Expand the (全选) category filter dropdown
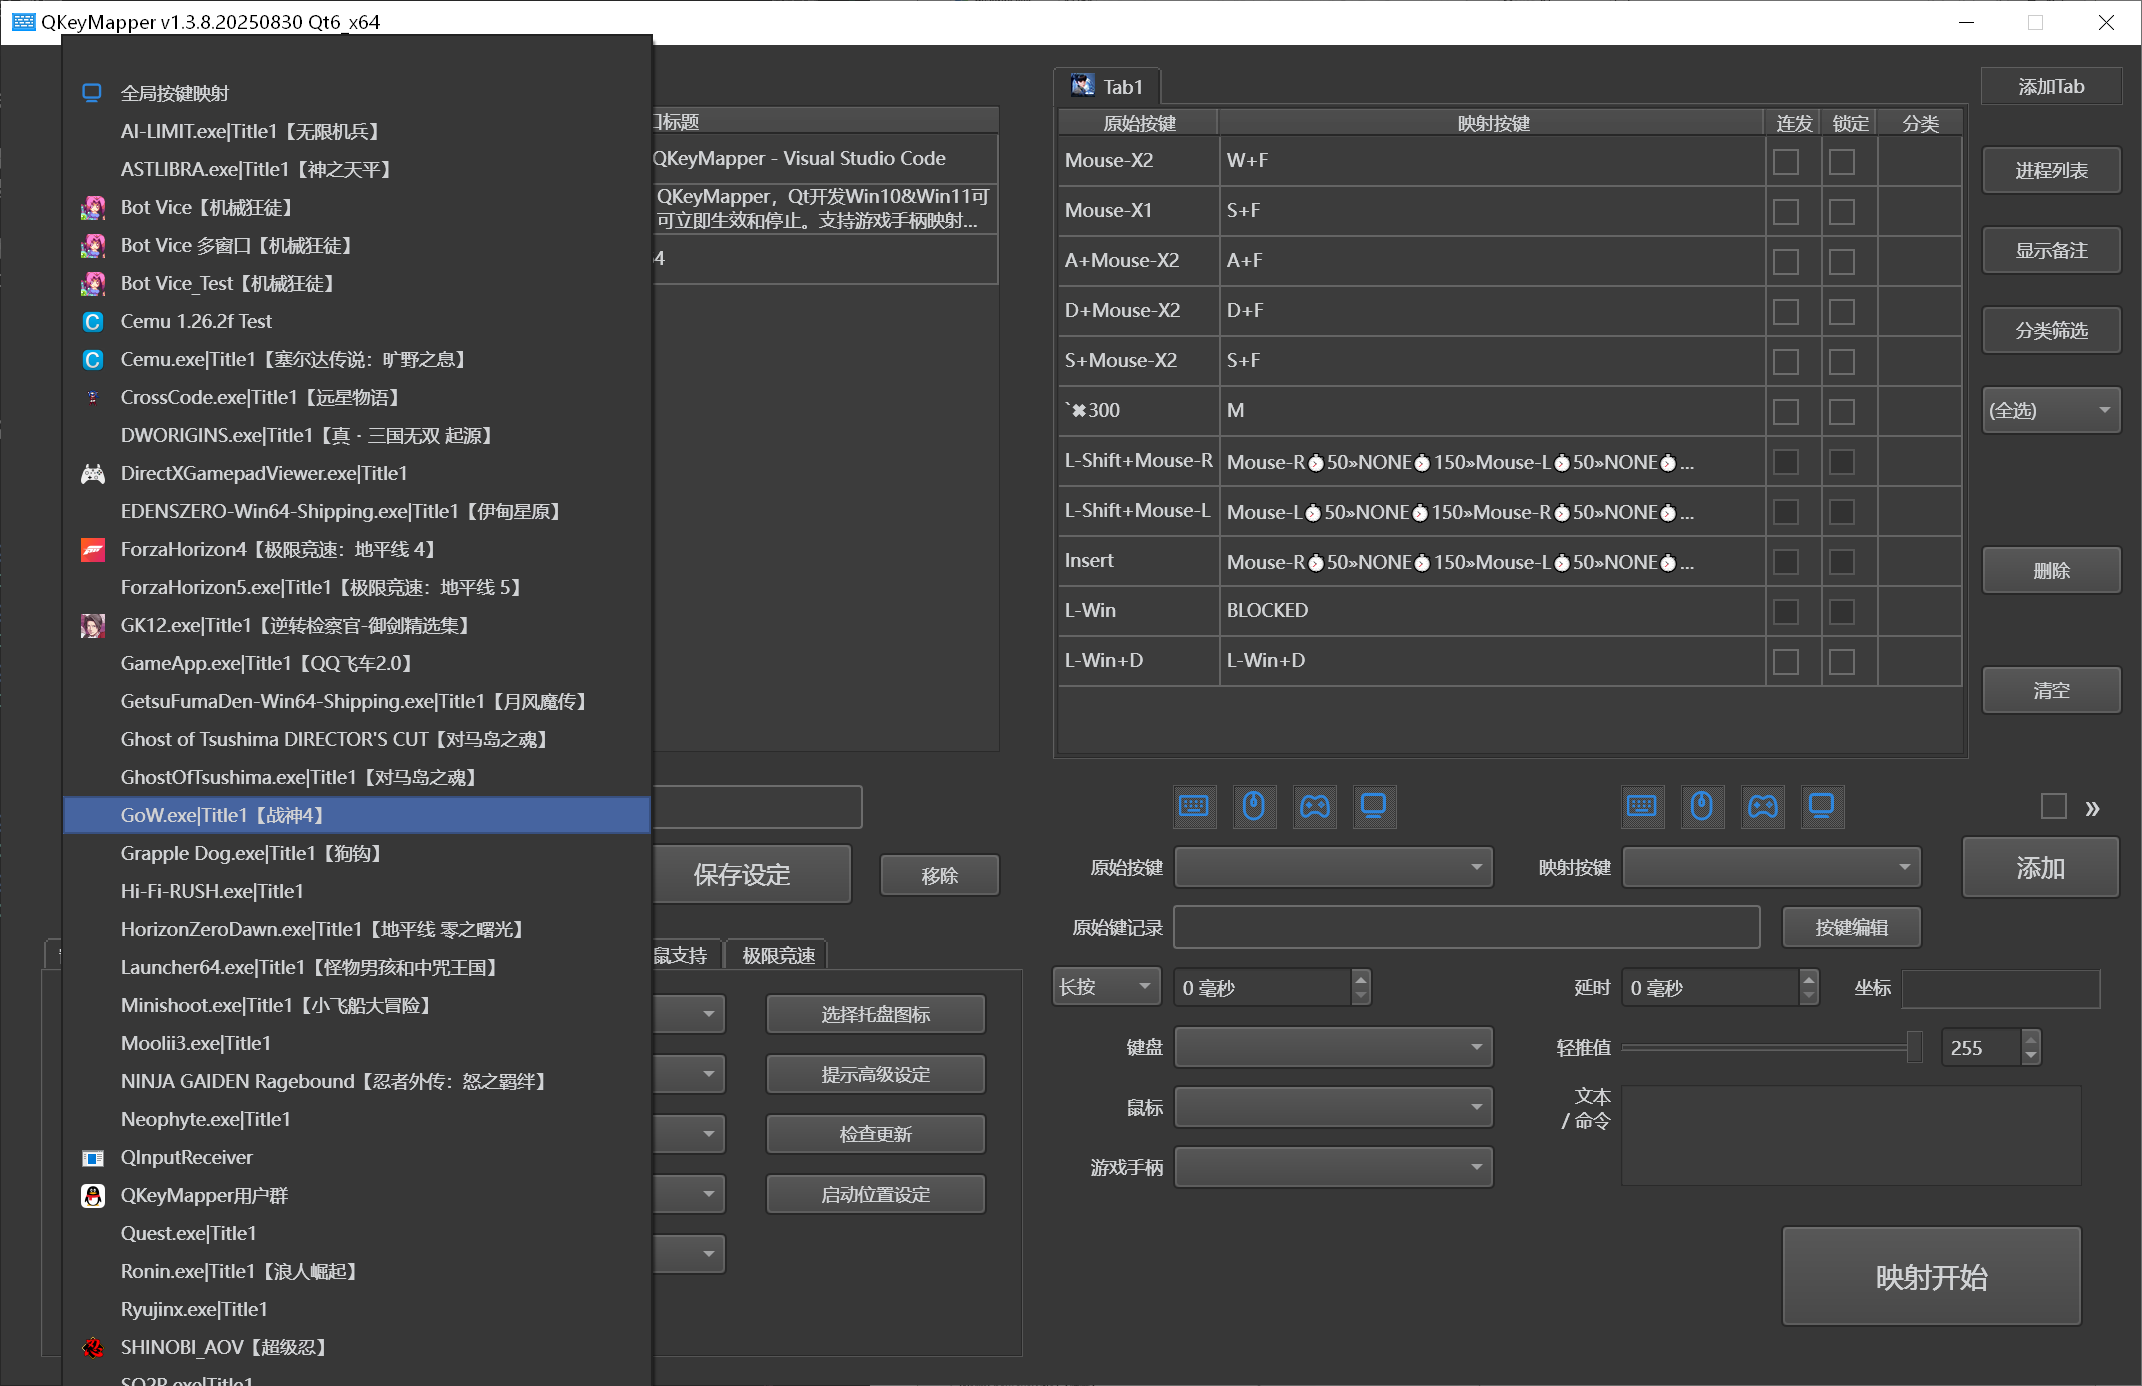This screenshot has height=1386, width=2142. (2051, 410)
